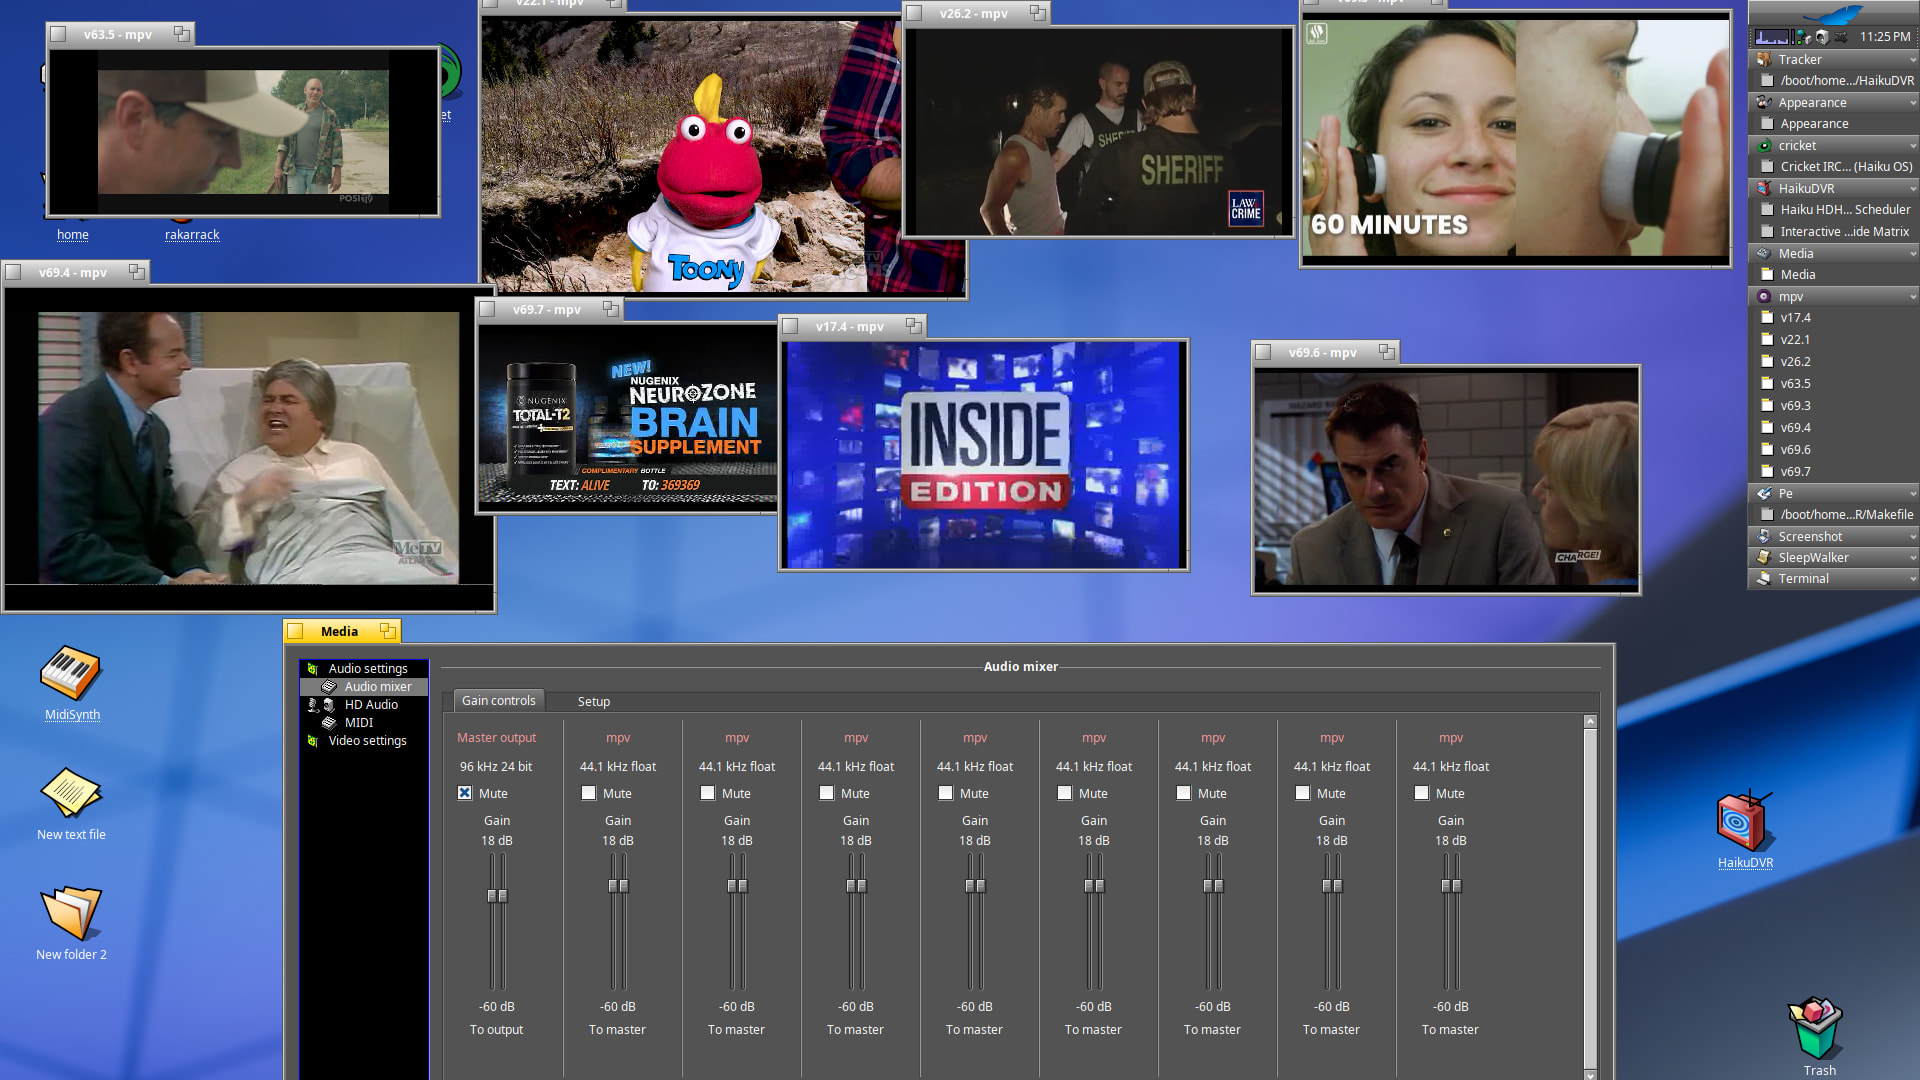
Task: Click the Pe editor icon in Deskbar
Action: pos(1764,493)
